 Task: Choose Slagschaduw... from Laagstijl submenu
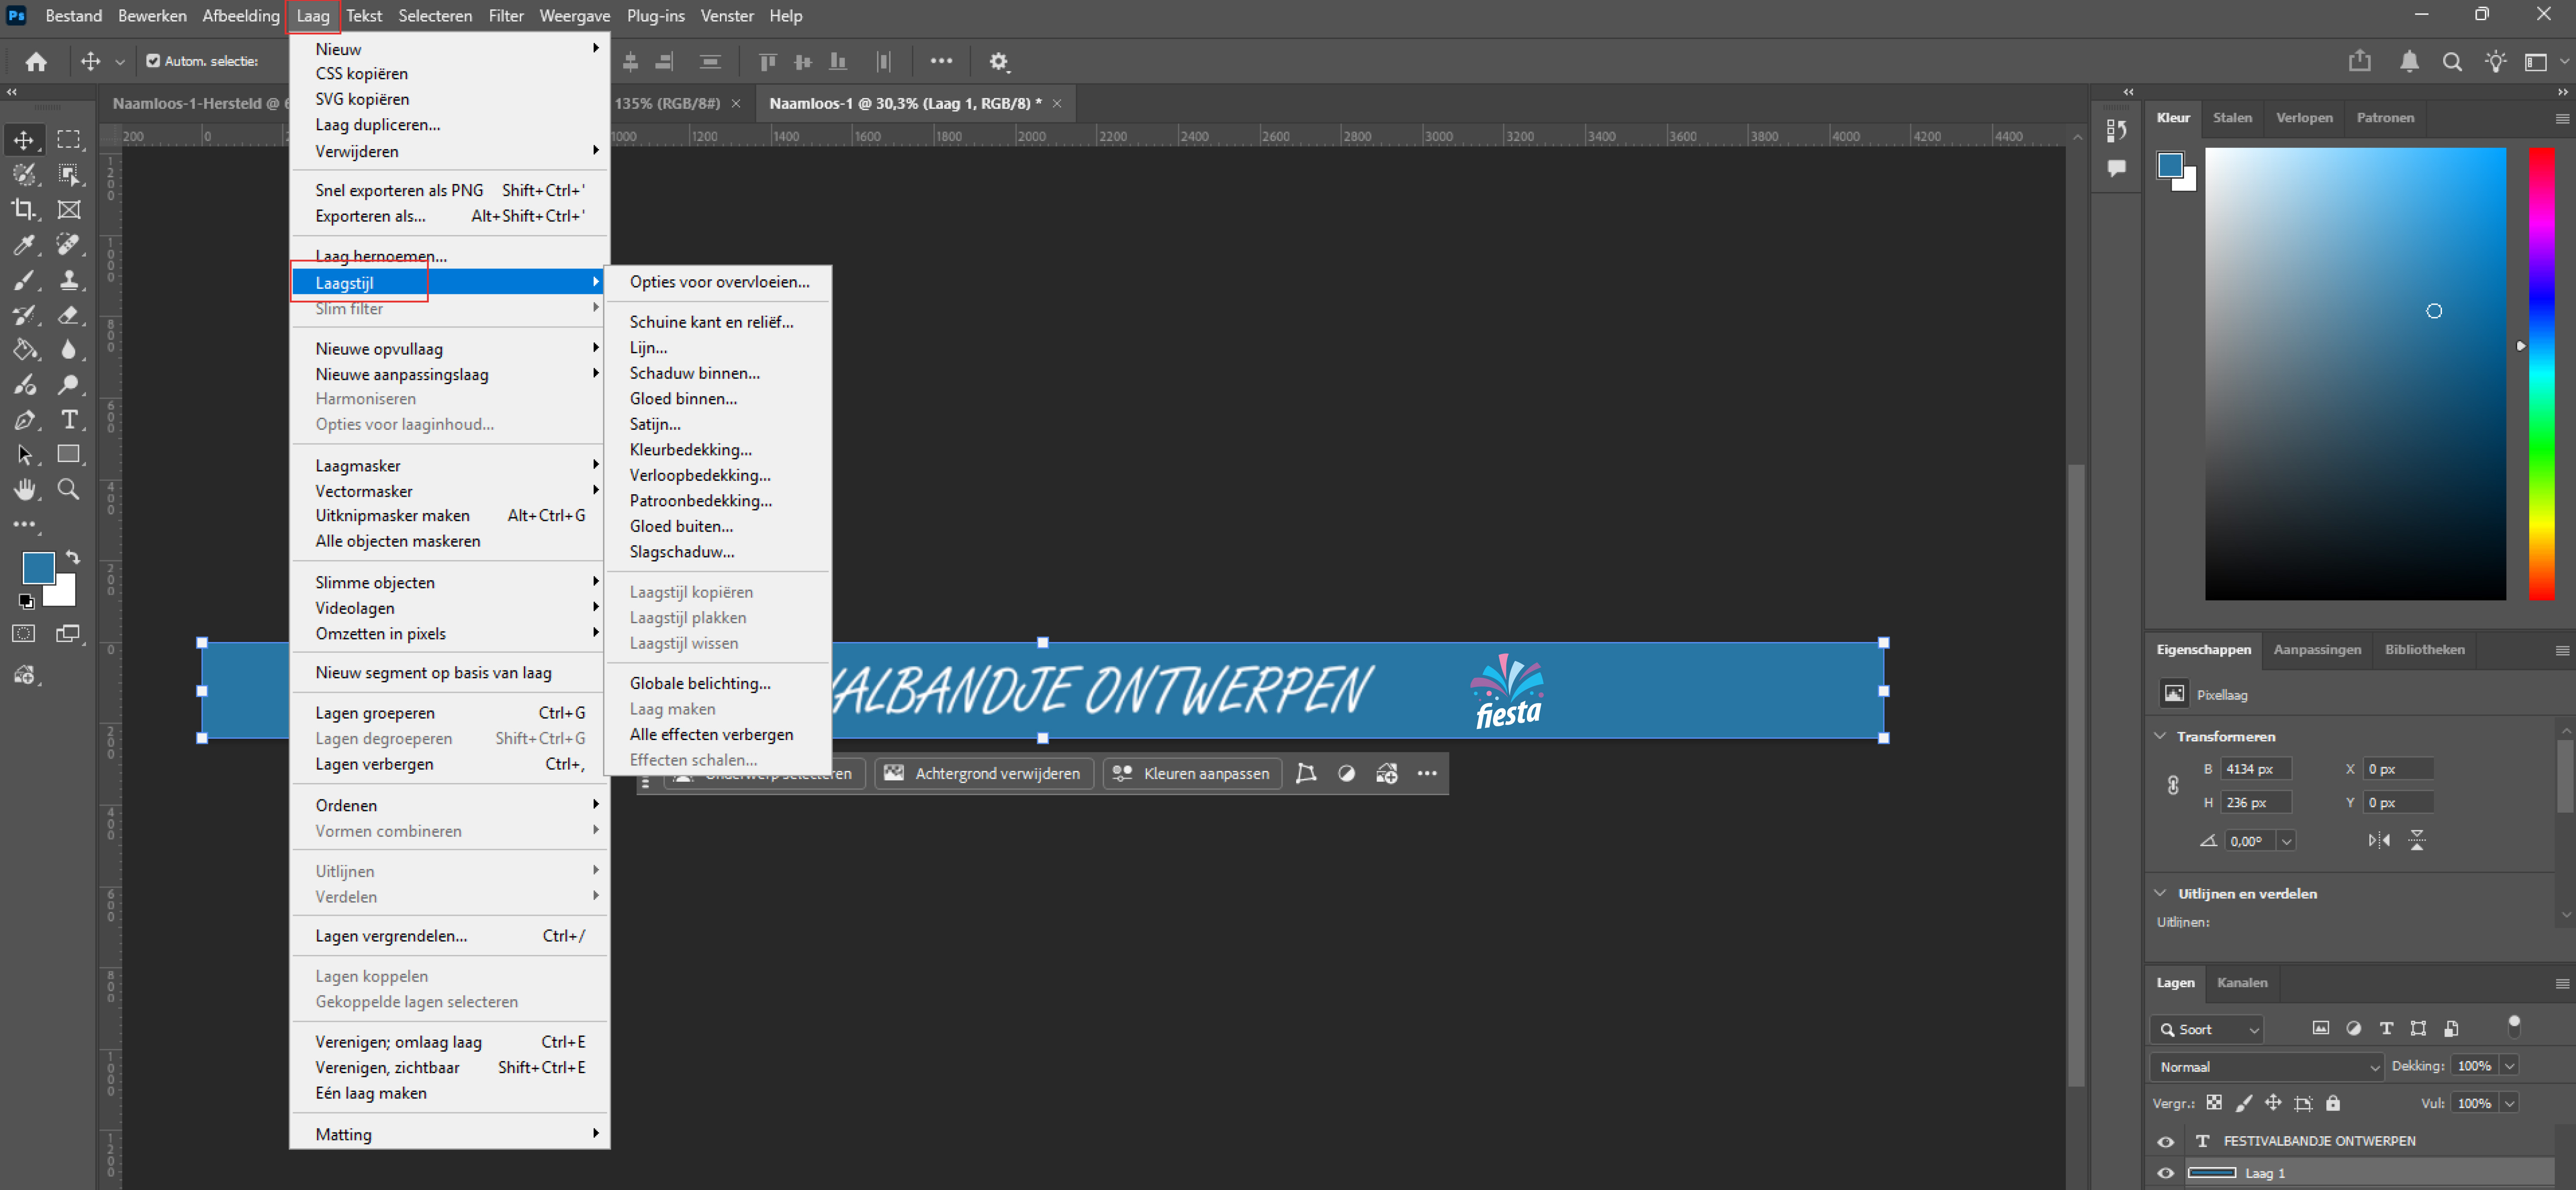click(x=682, y=551)
